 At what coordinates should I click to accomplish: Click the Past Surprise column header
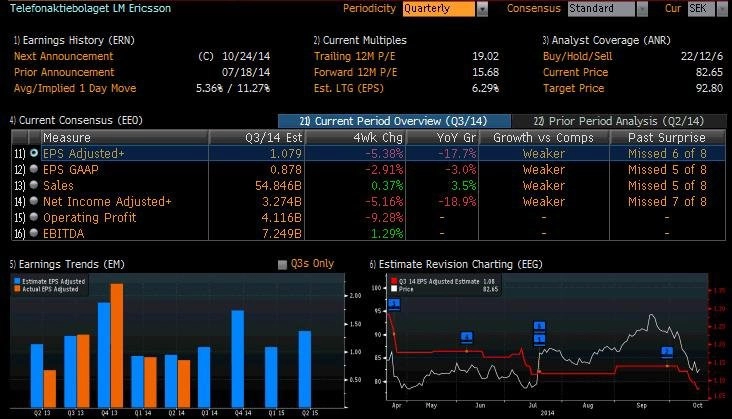(667, 138)
